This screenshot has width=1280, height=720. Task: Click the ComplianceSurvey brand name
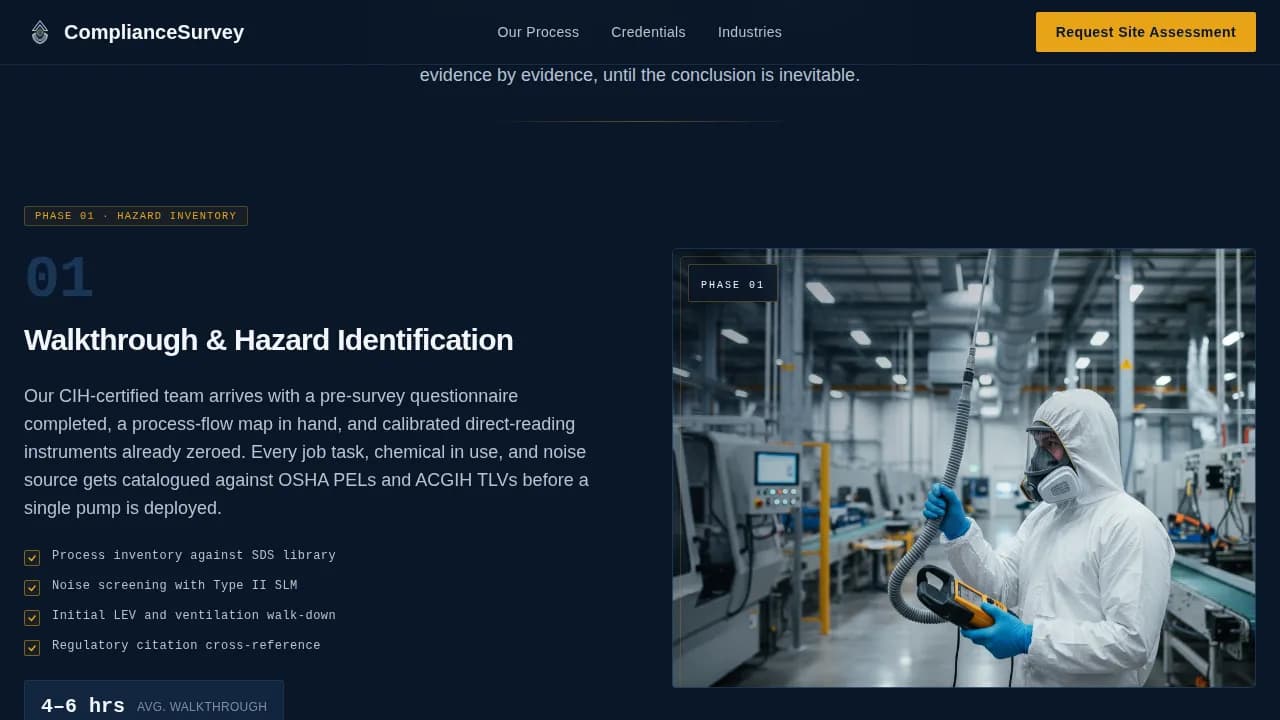pos(153,32)
